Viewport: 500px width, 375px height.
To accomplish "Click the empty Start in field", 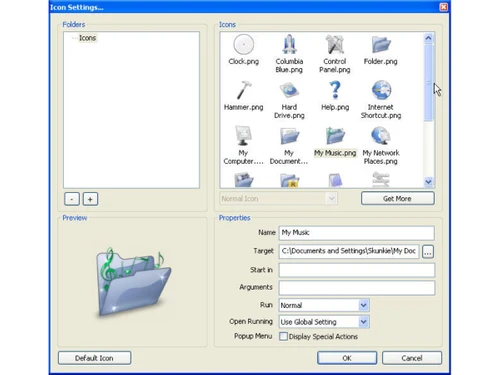I will click(x=357, y=270).
